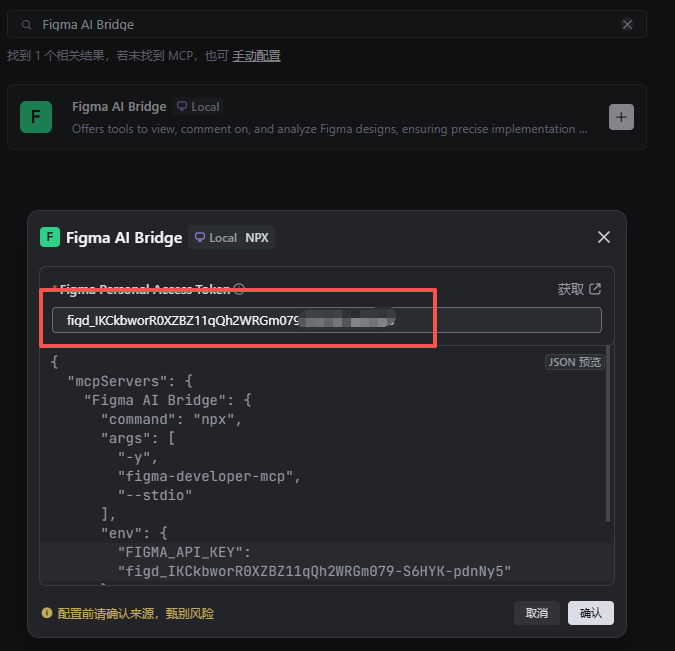Viewport: 675px width, 651px height.
Task: Click the JSON 预览 button
Action: coord(575,362)
